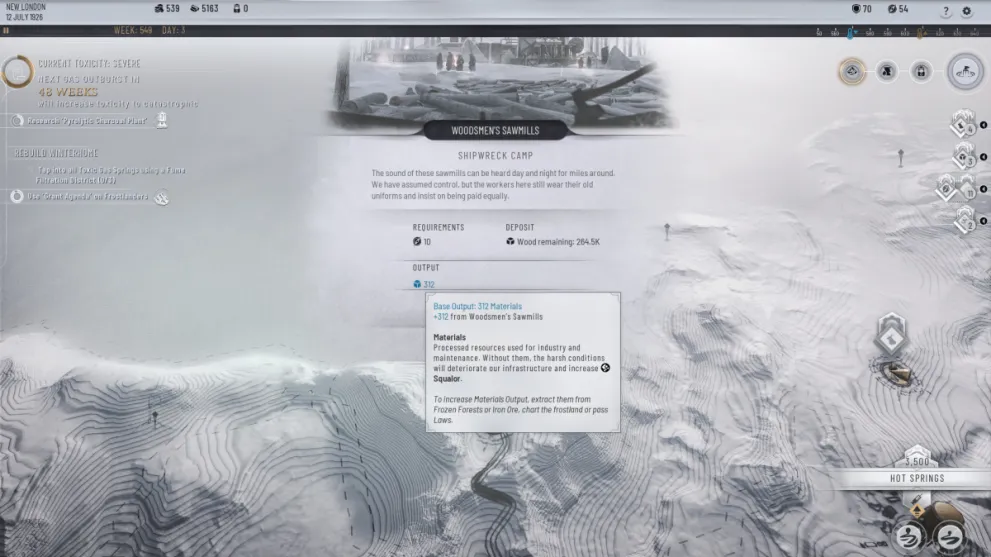Image resolution: width=991 pixels, height=557 pixels.
Task: Click the Hot Springs location label
Action: pyautogui.click(x=916, y=478)
